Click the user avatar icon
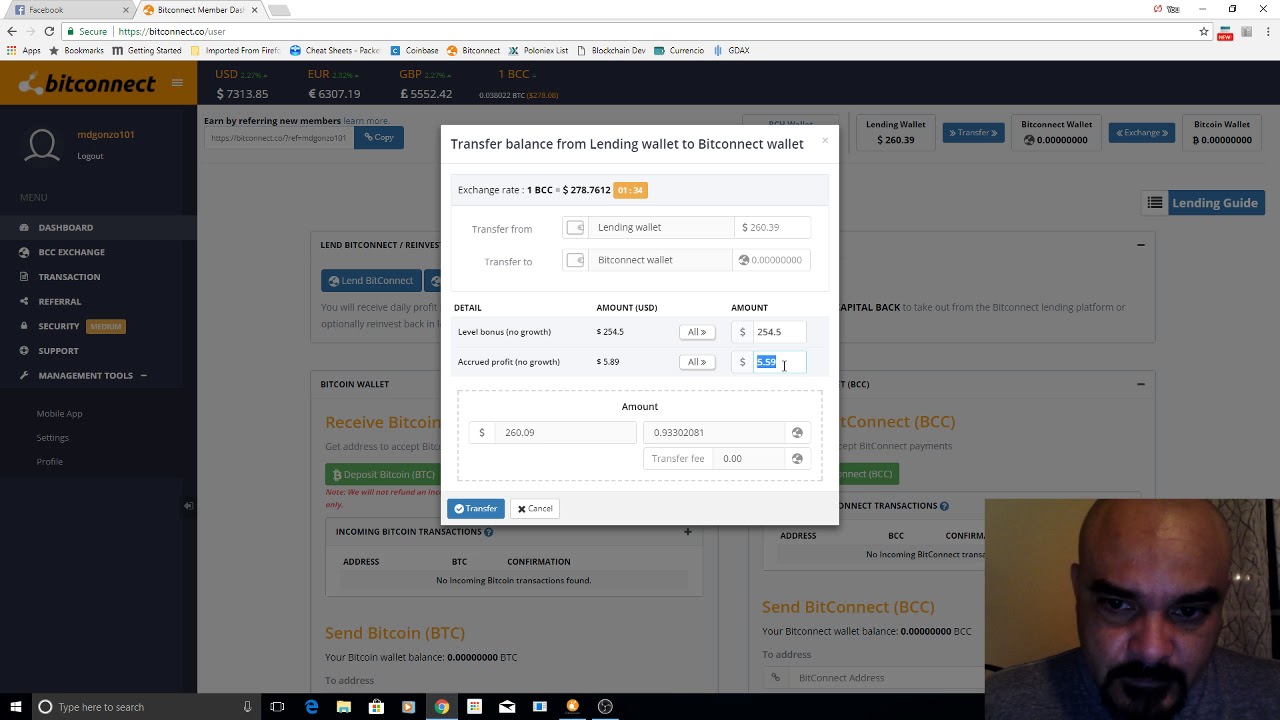 click(x=42, y=146)
